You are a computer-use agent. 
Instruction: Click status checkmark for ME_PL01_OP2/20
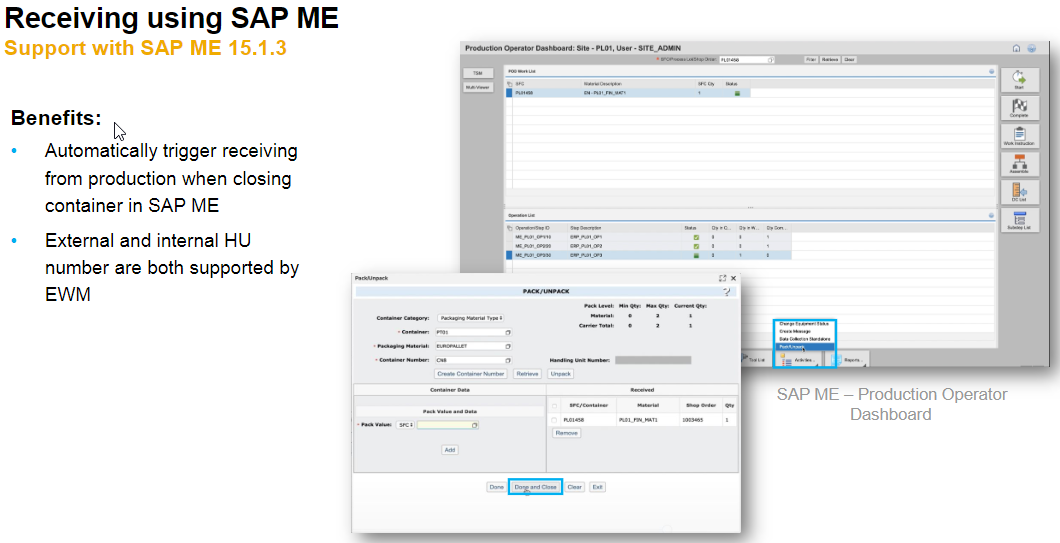click(696, 246)
